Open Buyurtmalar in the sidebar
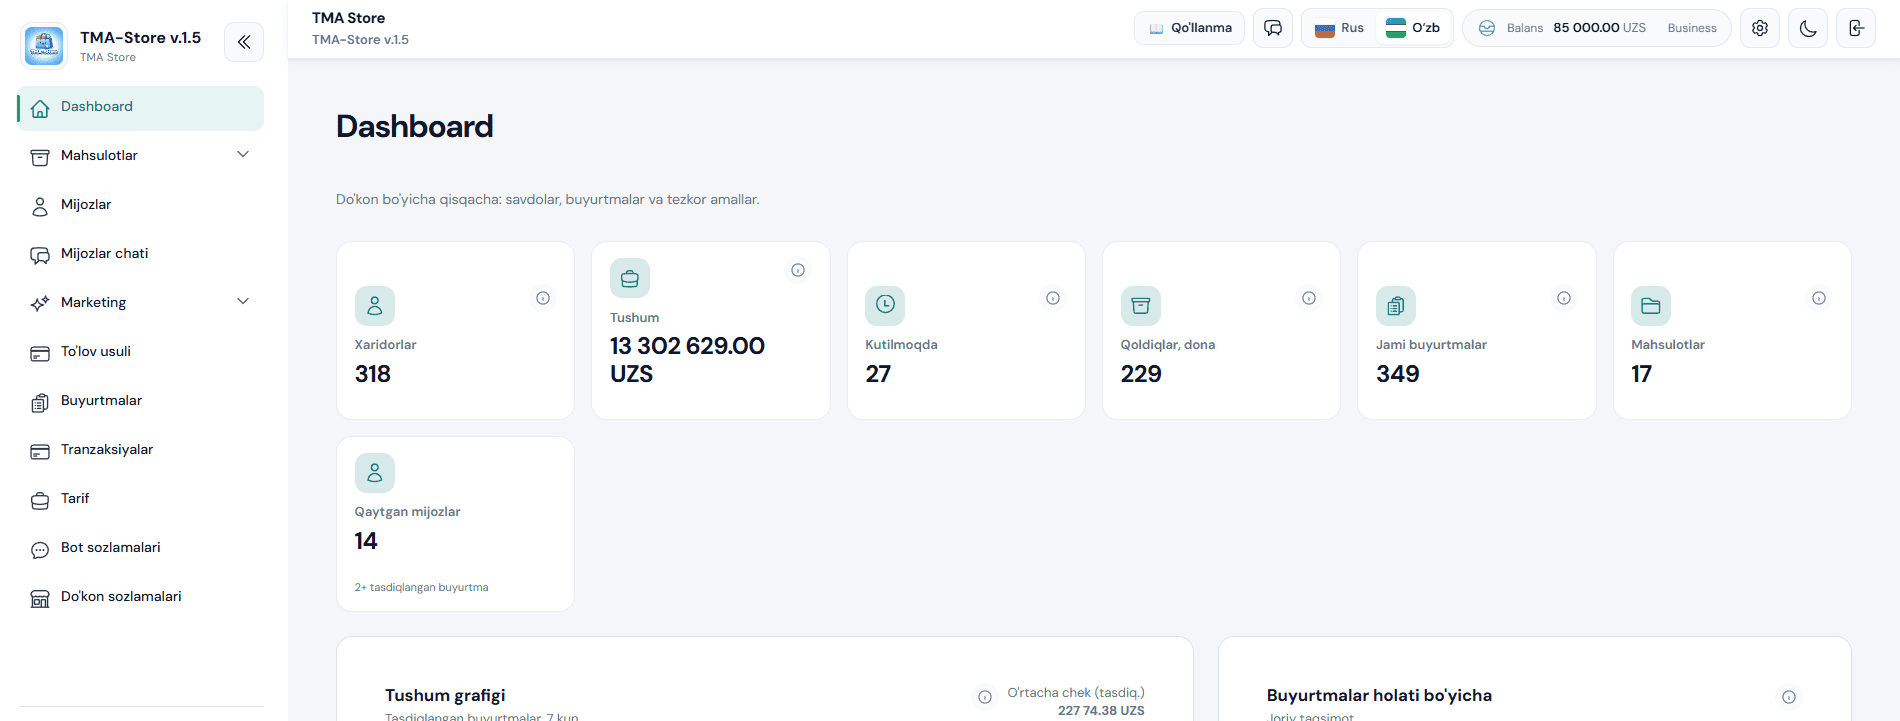 pyautogui.click(x=101, y=401)
